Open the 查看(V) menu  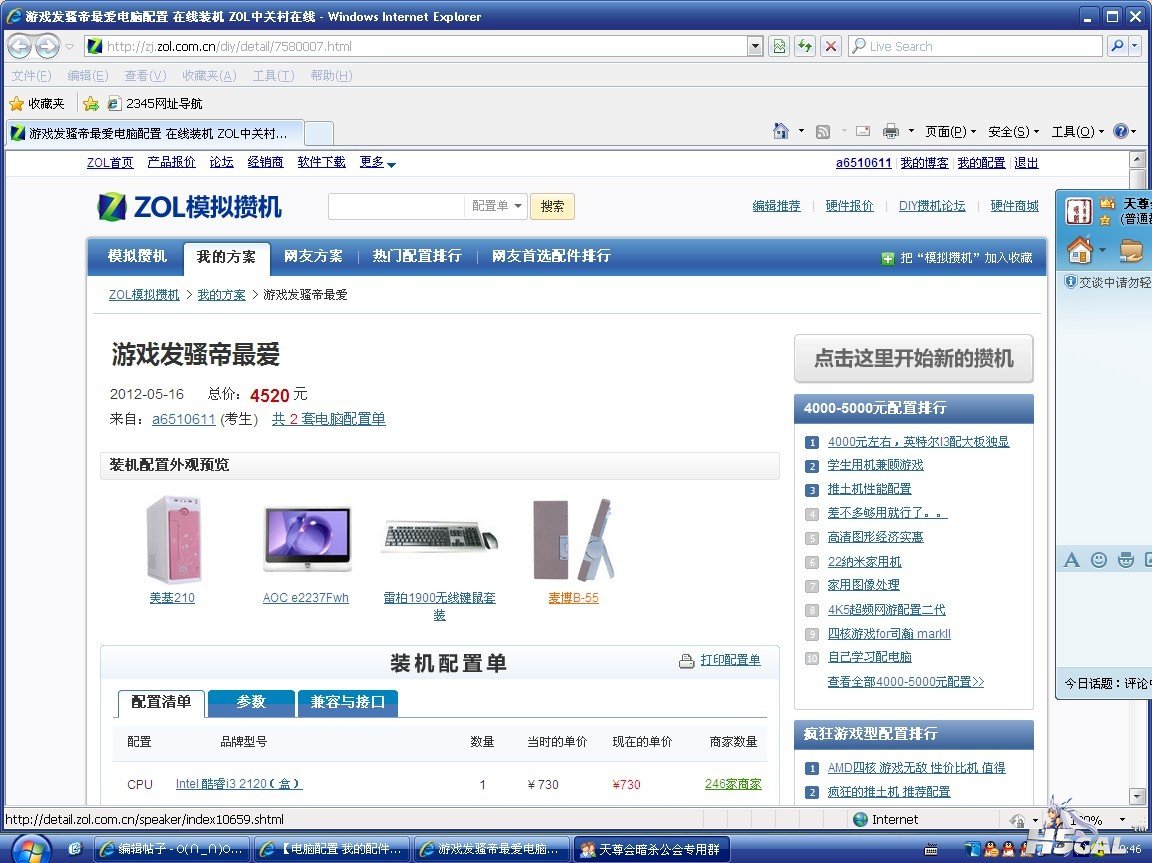pos(145,76)
